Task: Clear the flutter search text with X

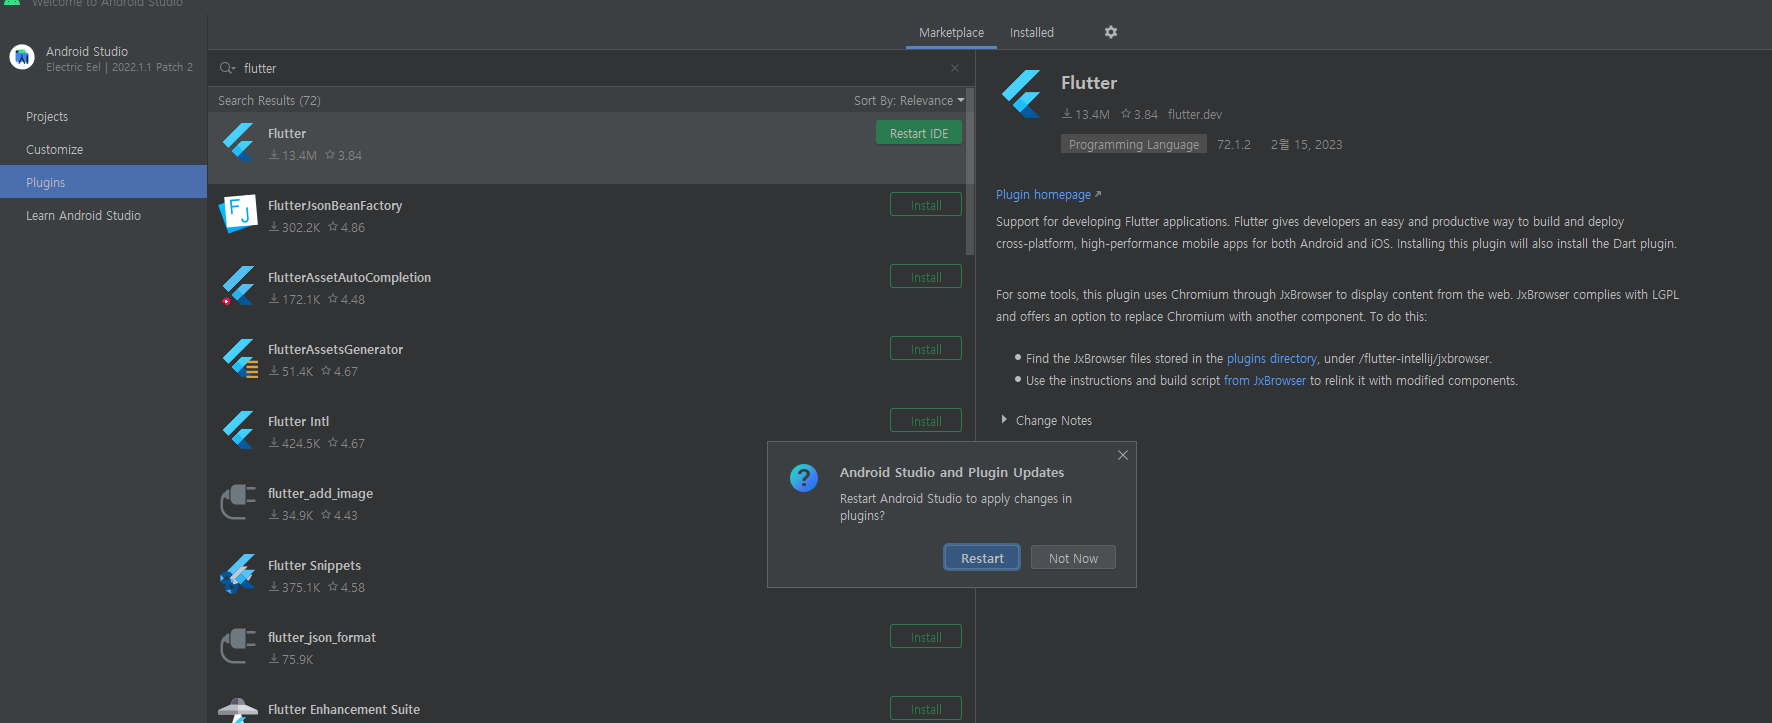Action: (955, 68)
